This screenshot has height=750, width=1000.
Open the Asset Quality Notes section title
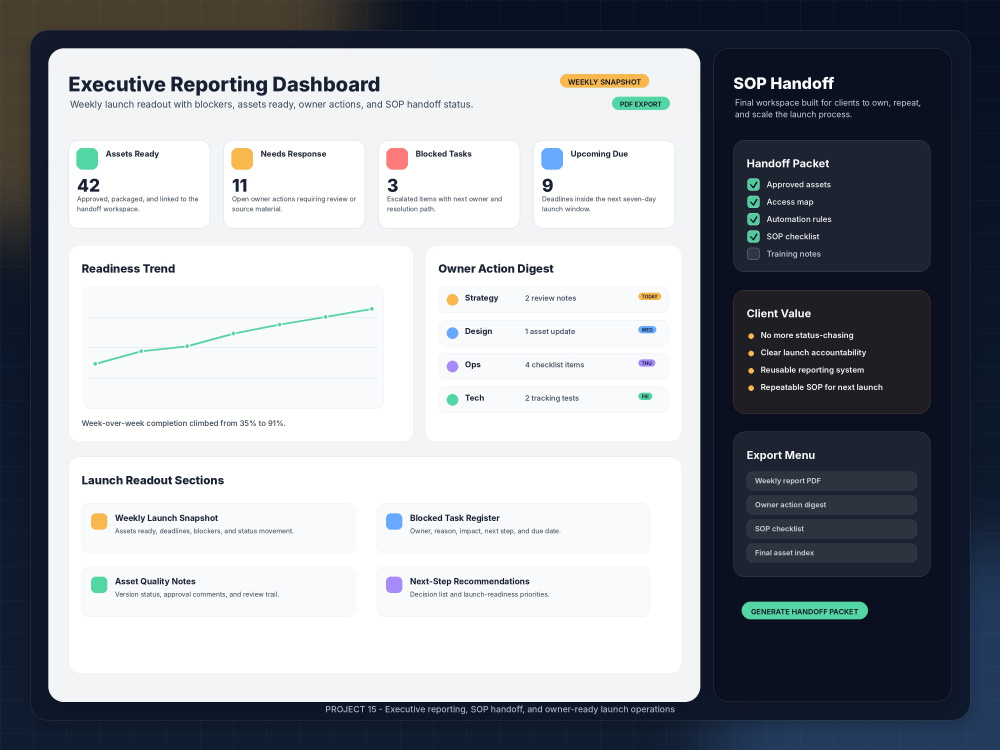click(x=155, y=581)
